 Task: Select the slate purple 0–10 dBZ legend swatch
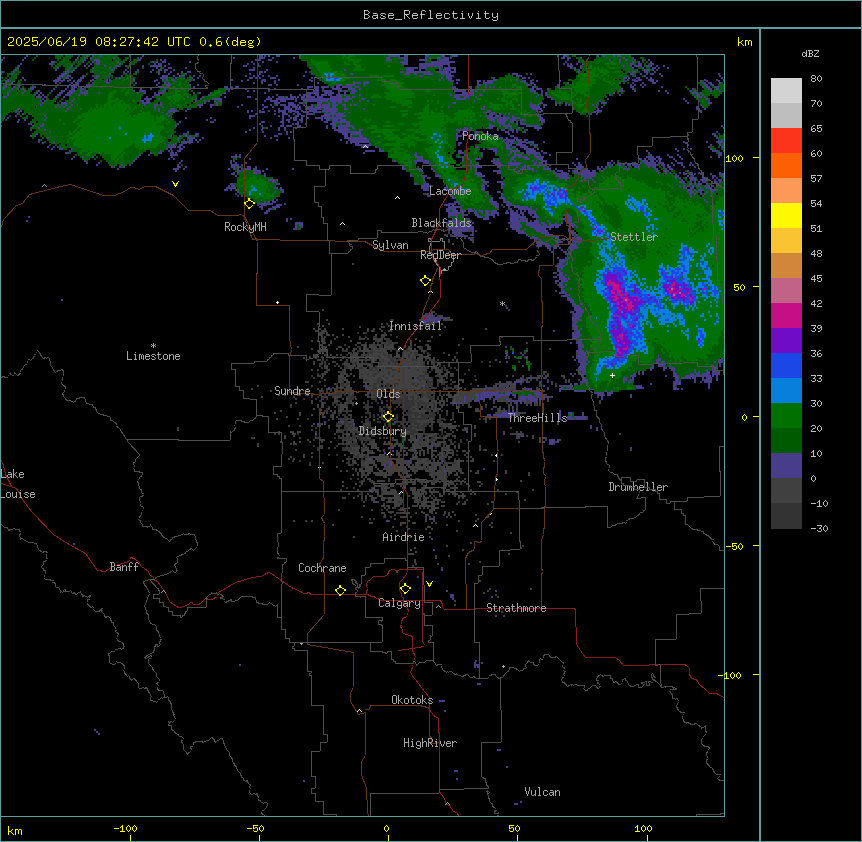[786, 466]
